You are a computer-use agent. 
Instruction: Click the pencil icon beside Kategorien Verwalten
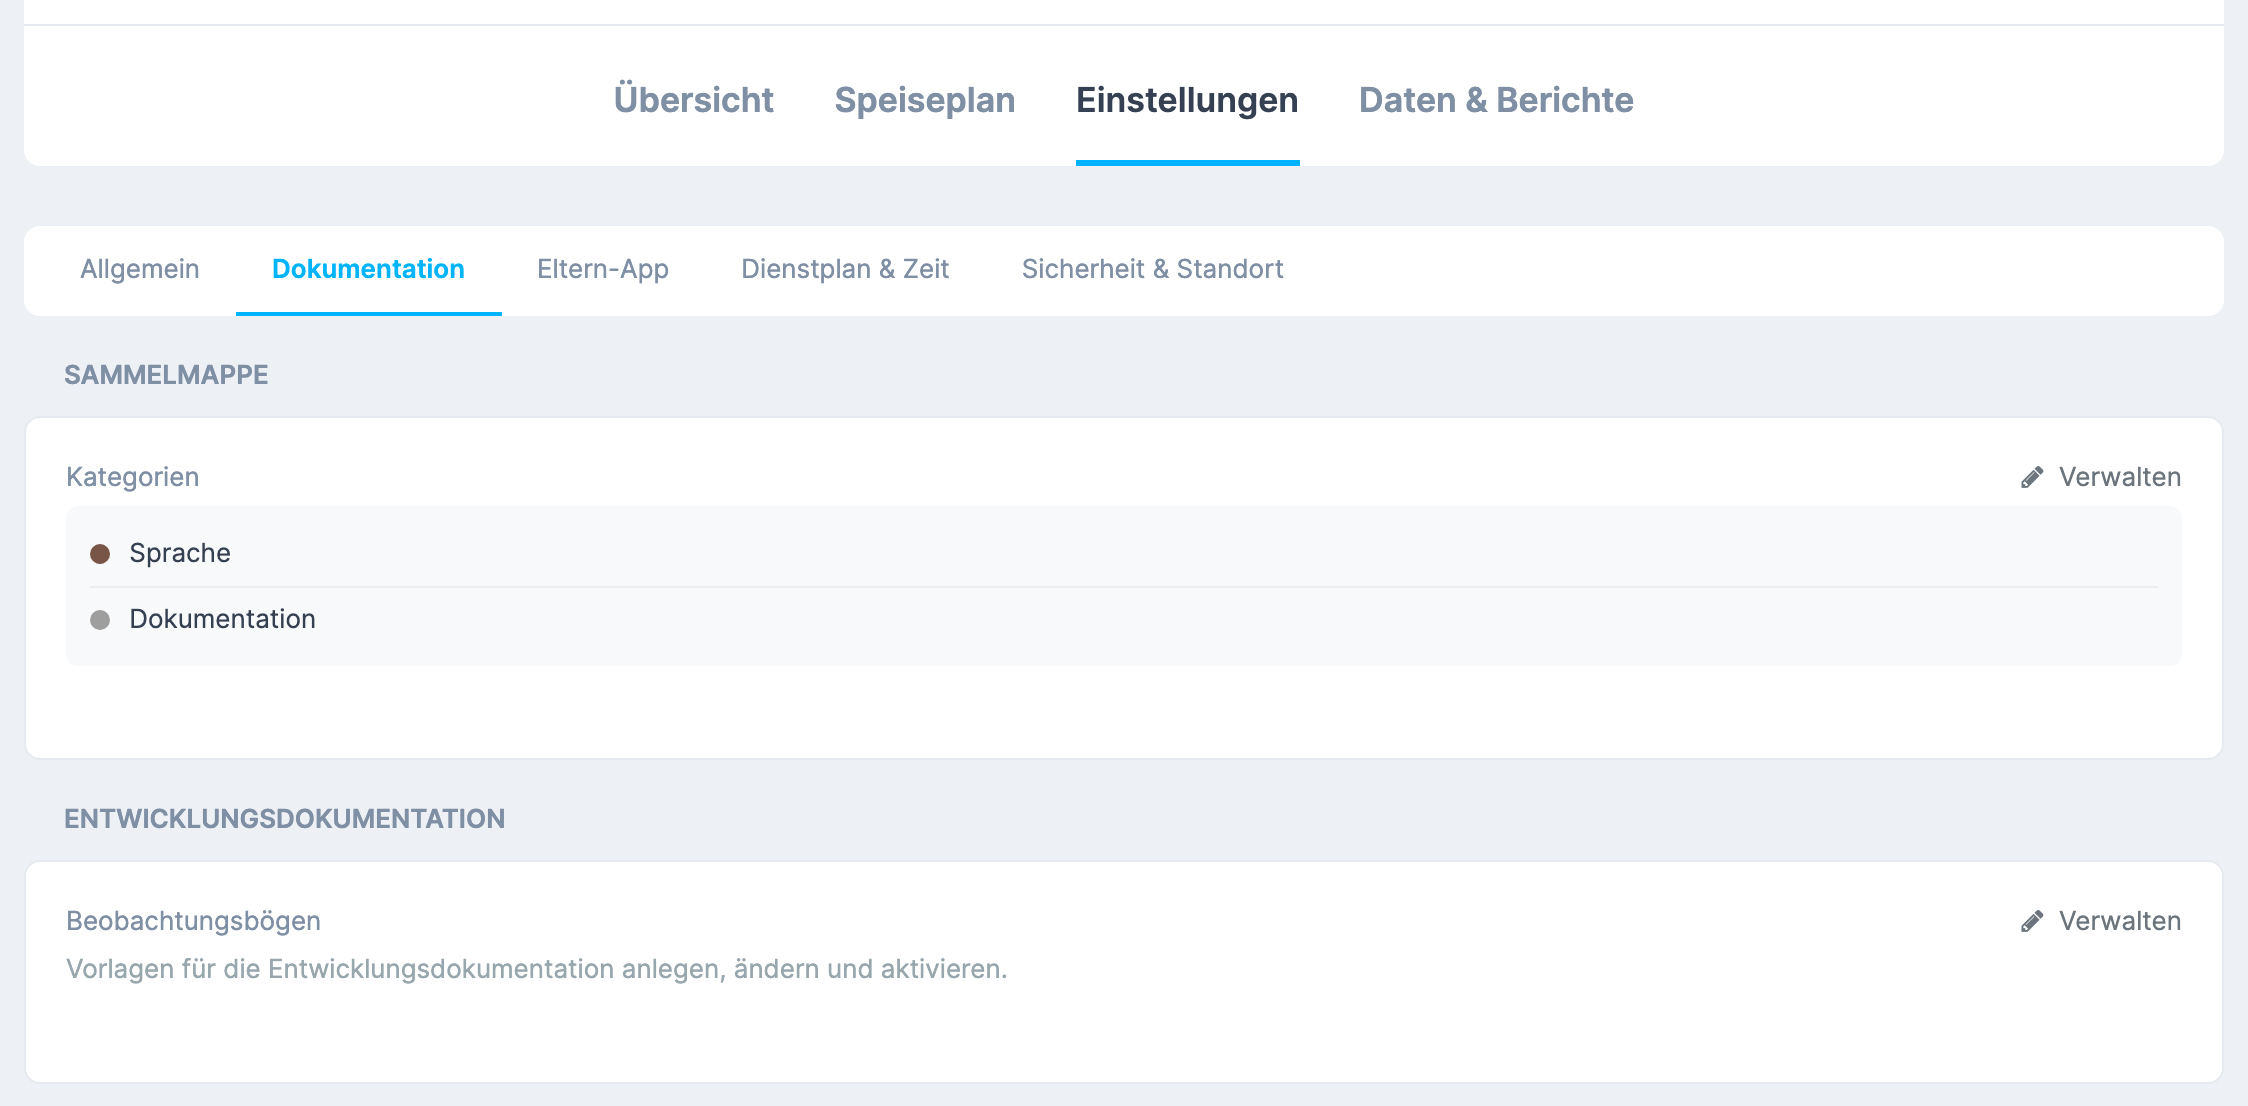(x=2031, y=477)
